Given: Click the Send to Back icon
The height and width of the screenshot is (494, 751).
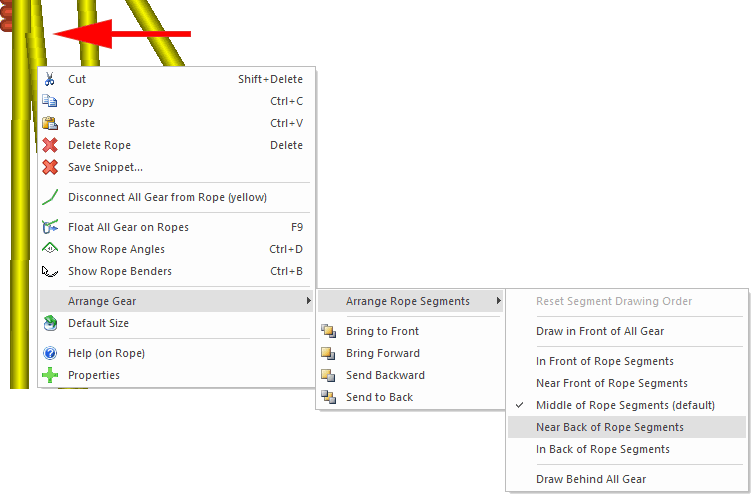Looking at the screenshot, I should (x=327, y=397).
